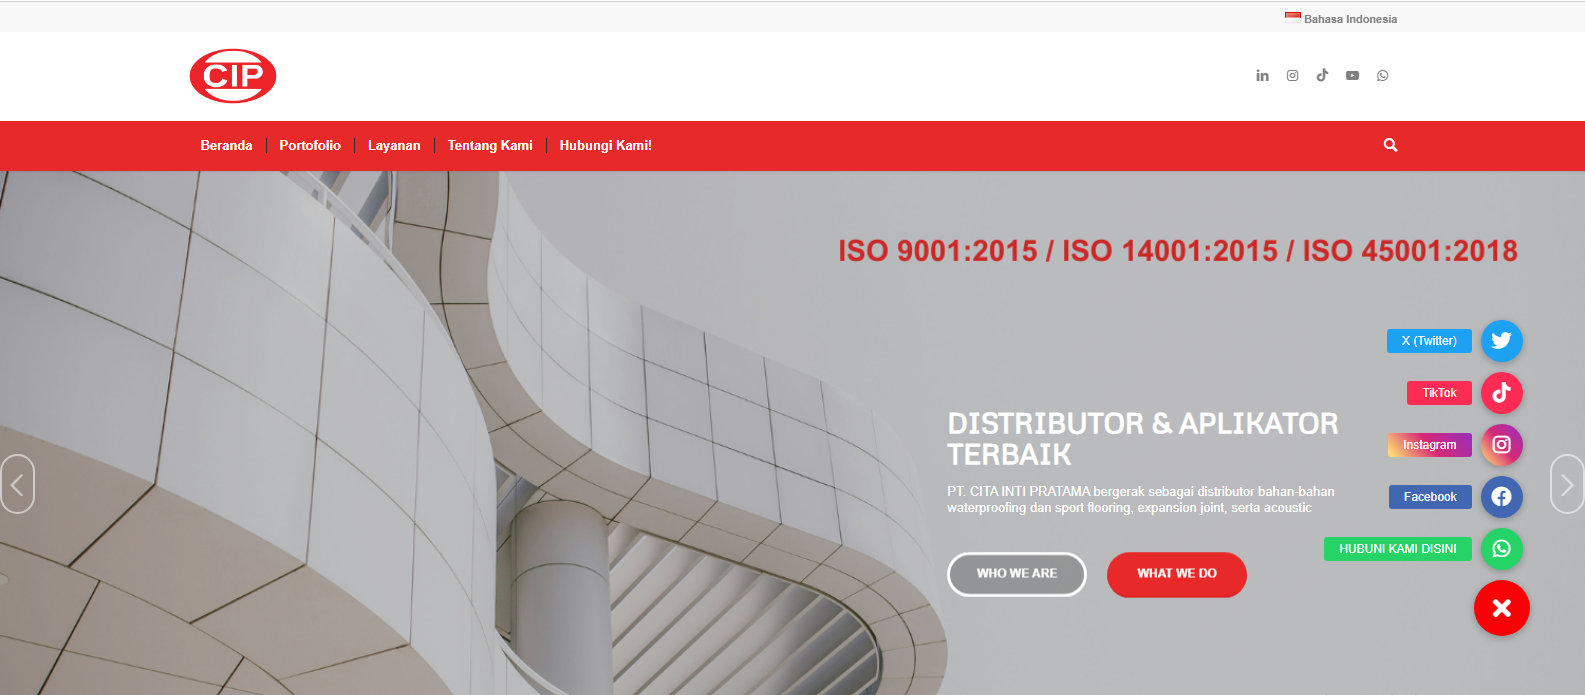The image size is (1585, 695).
Task: Open the Instagram icon in header
Action: (1292, 76)
